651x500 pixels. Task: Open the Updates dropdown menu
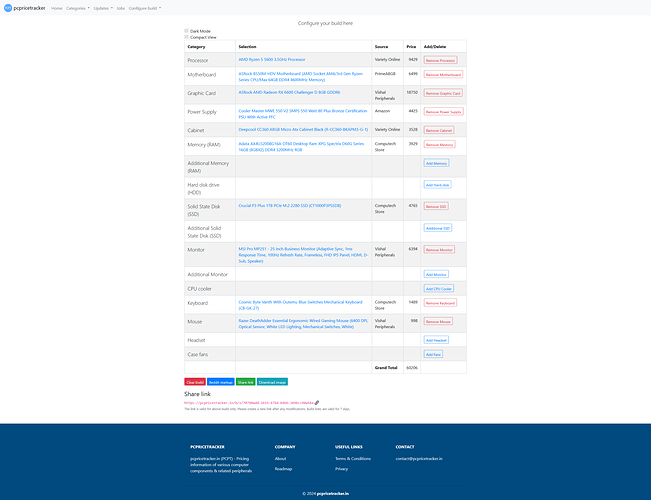pos(103,8)
